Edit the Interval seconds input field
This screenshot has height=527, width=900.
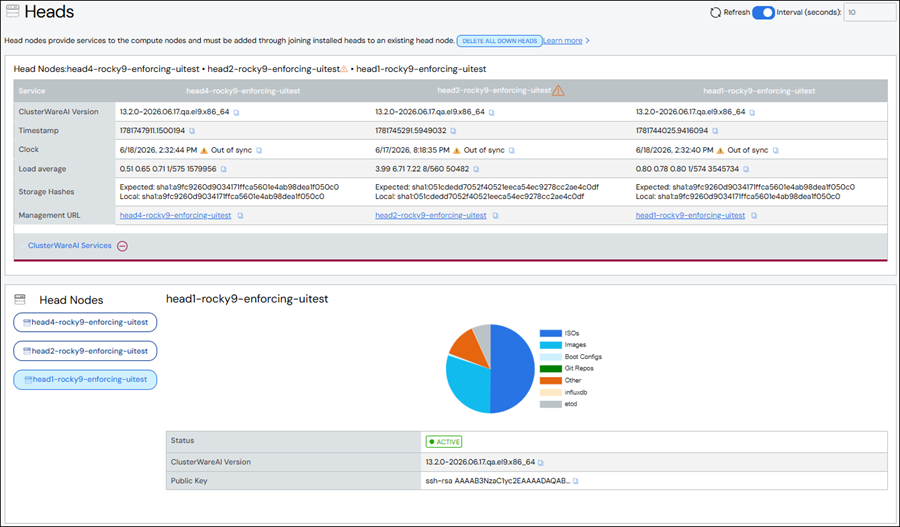(868, 13)
